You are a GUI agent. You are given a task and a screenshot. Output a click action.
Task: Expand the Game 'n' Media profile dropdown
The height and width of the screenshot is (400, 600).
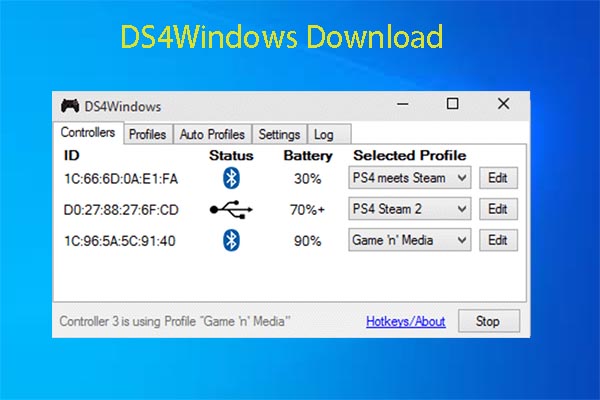pyautogui.click(x=409, y=240)
